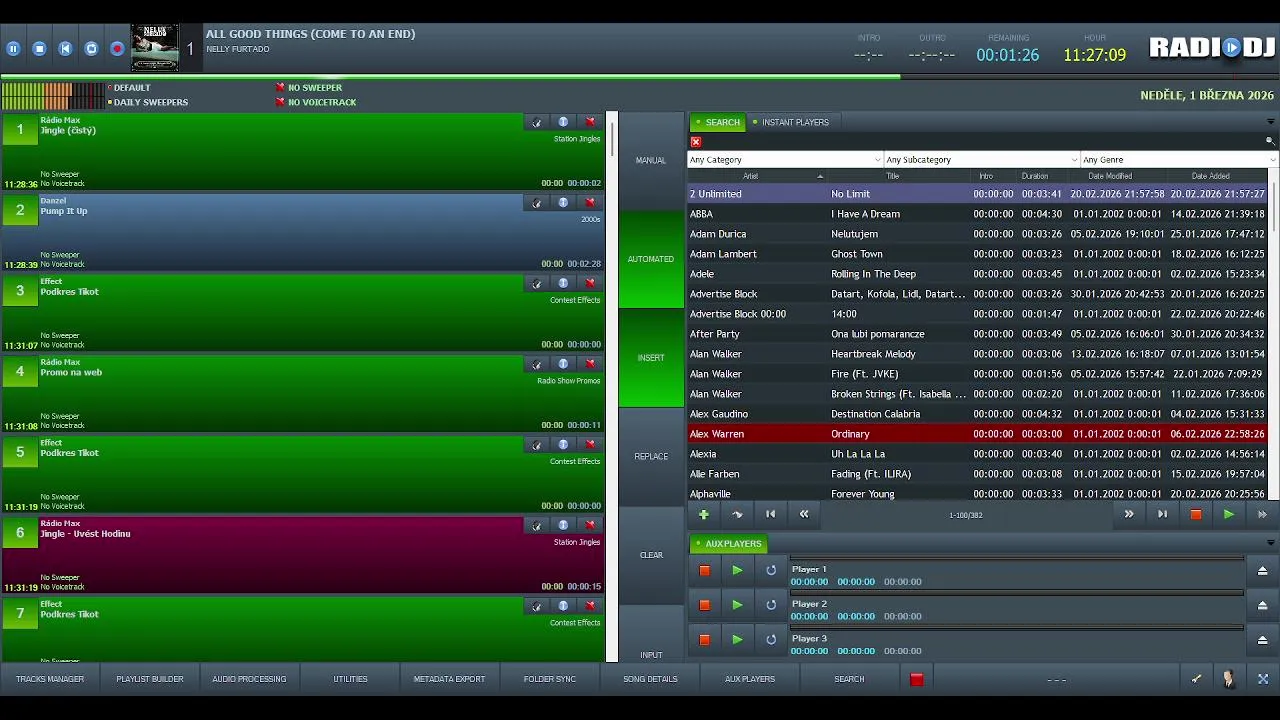Select the Daily Sweepers option
Screen dimensions: 1280x720
pyautogui.click(x=148, y=102)
